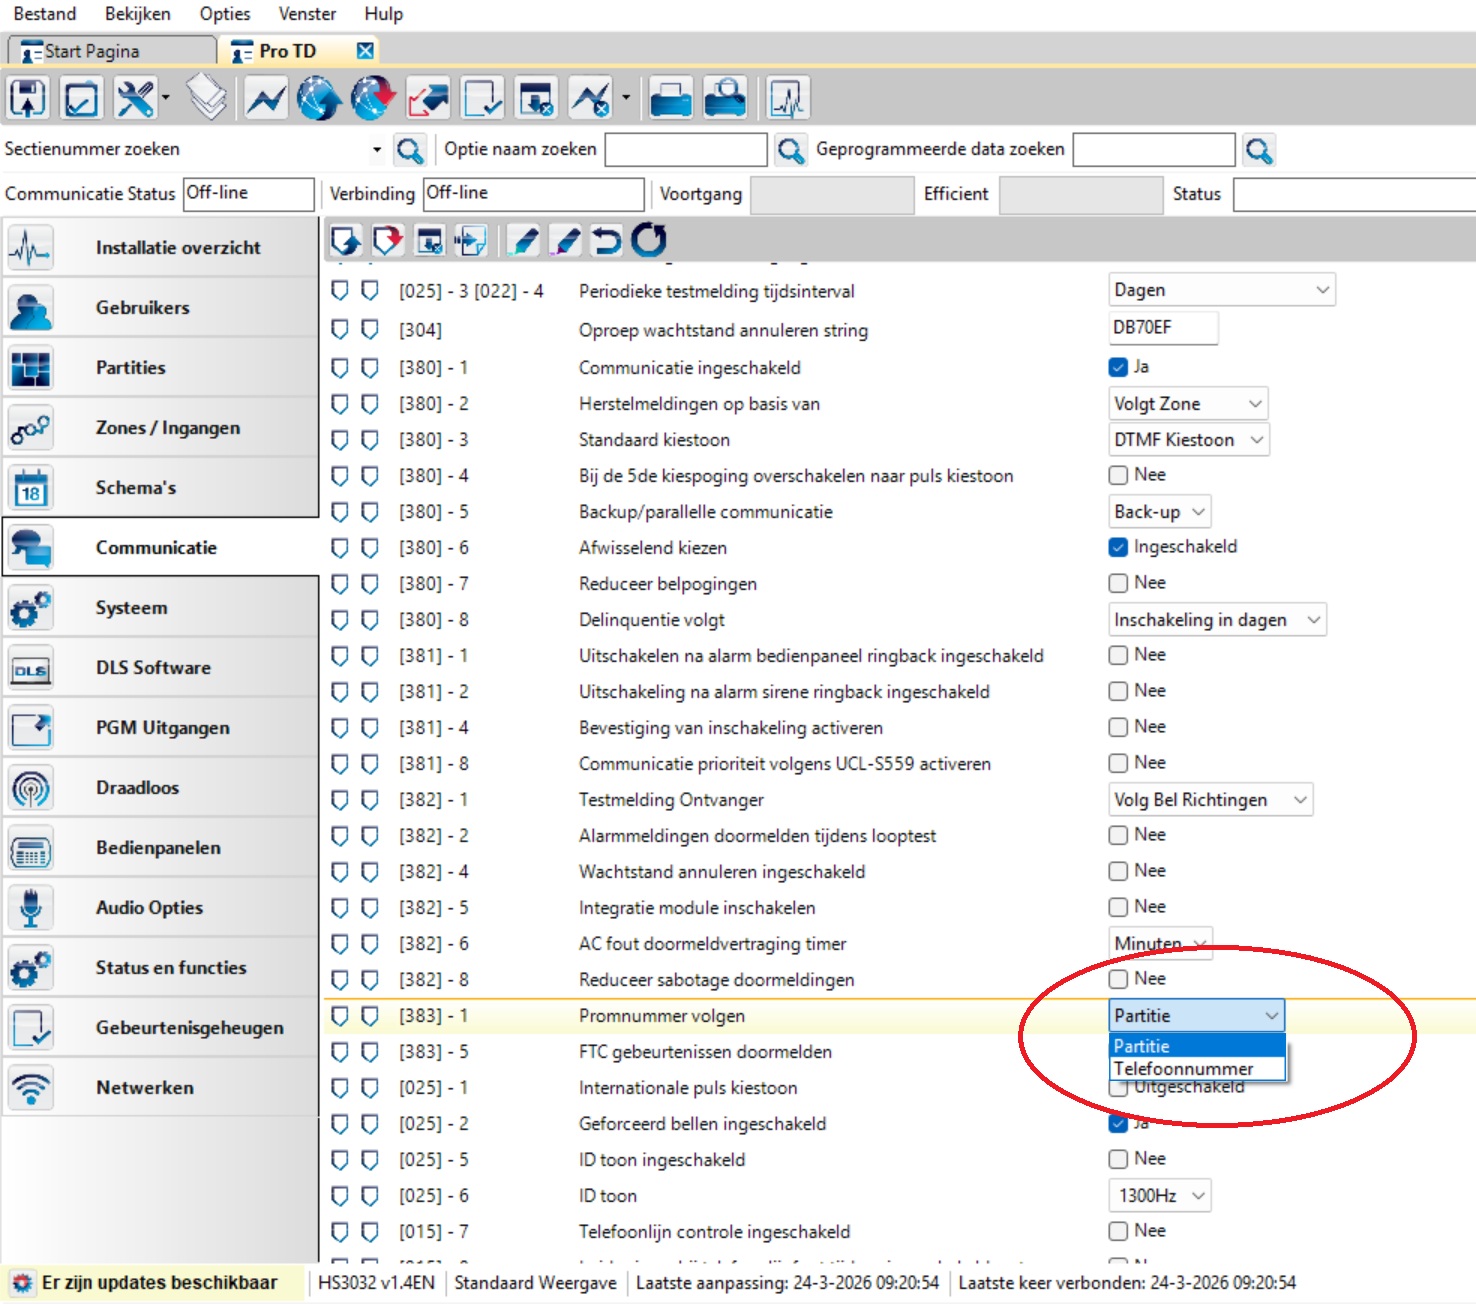Uncheck the Communicatie ingeschakeld checkbox
Screen dimensions: 1476x1304
(1118, 367)
